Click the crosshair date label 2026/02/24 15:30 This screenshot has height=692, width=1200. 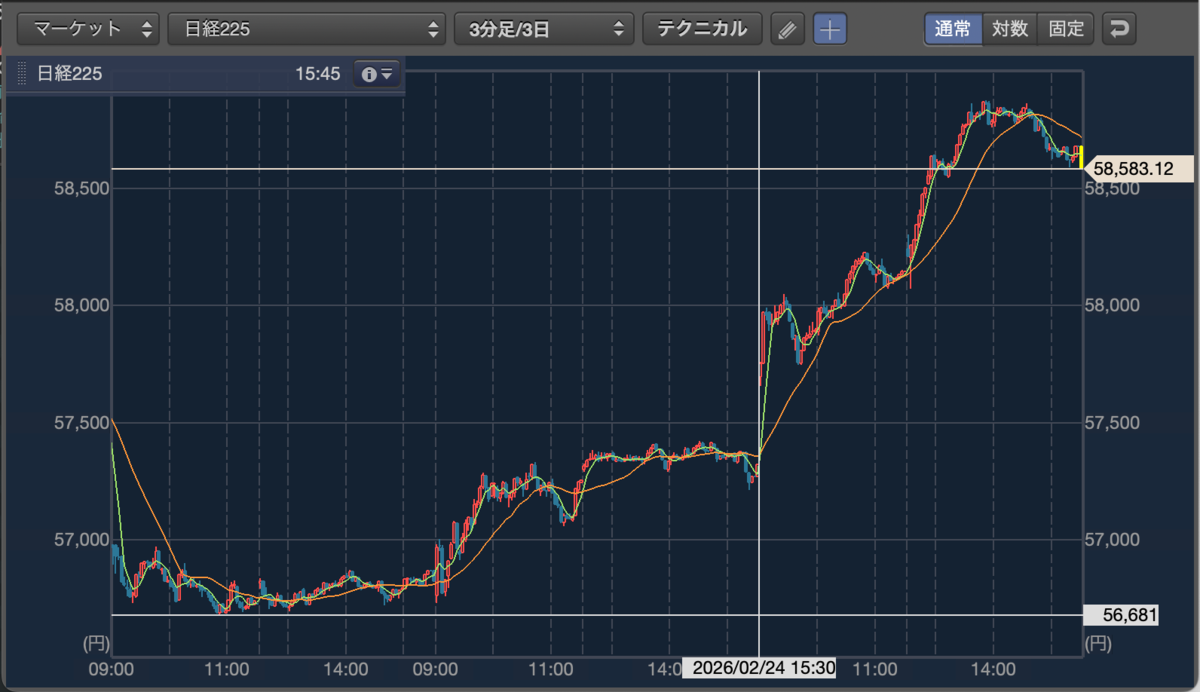pos(759,668)
